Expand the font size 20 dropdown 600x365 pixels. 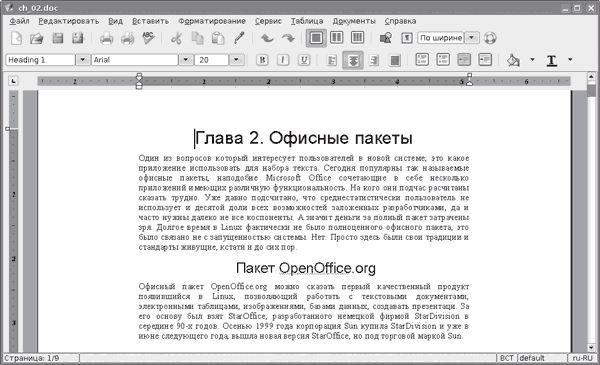236,60
